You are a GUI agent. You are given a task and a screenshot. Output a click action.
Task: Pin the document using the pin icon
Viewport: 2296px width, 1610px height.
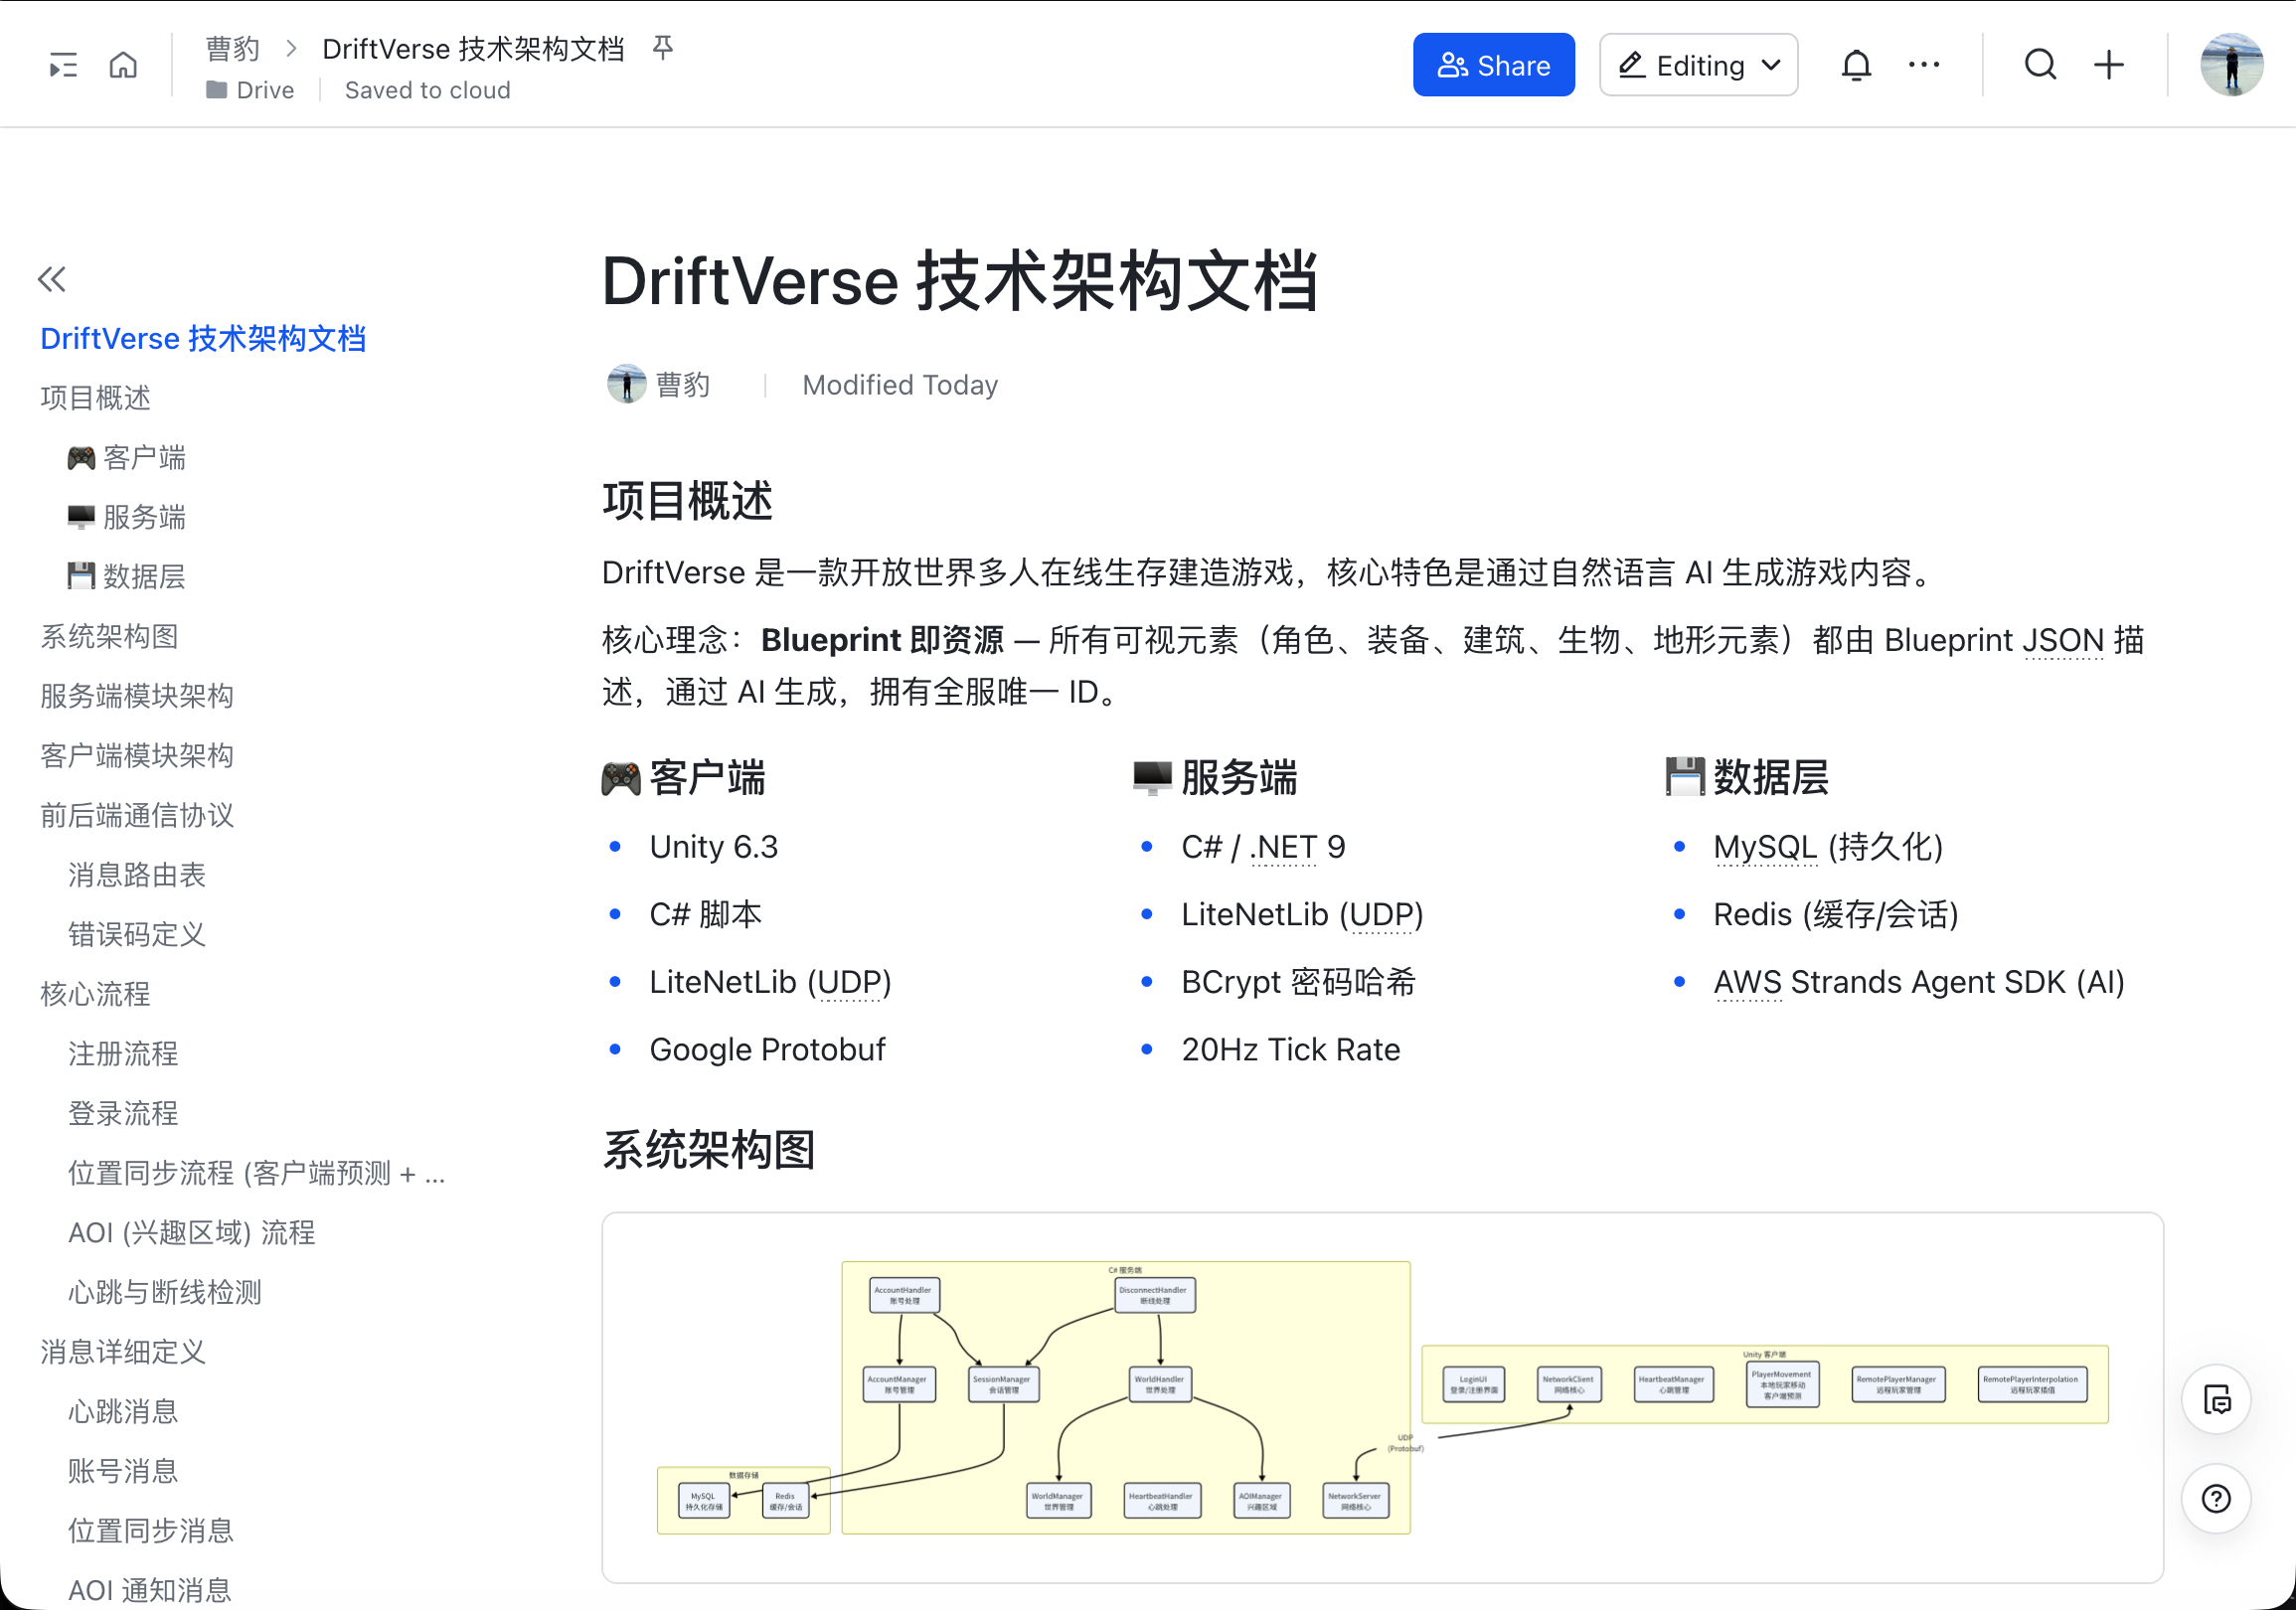[663, 48]
